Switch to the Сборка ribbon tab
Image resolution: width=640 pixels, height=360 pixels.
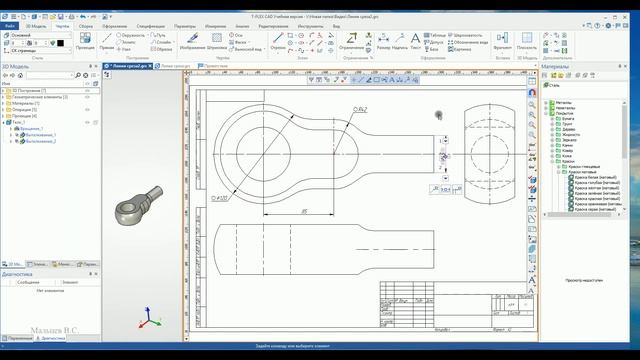pyautogui.click(x=86, y=26)
